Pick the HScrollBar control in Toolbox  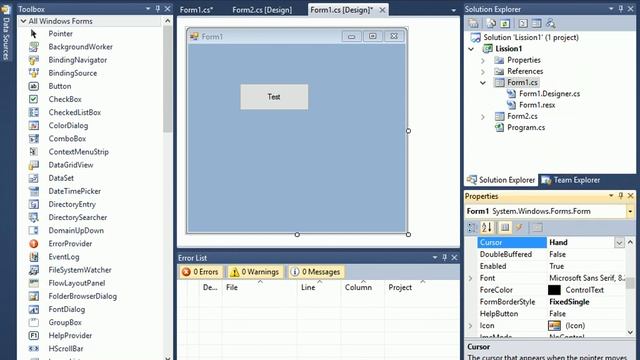(x=66, y=349)
